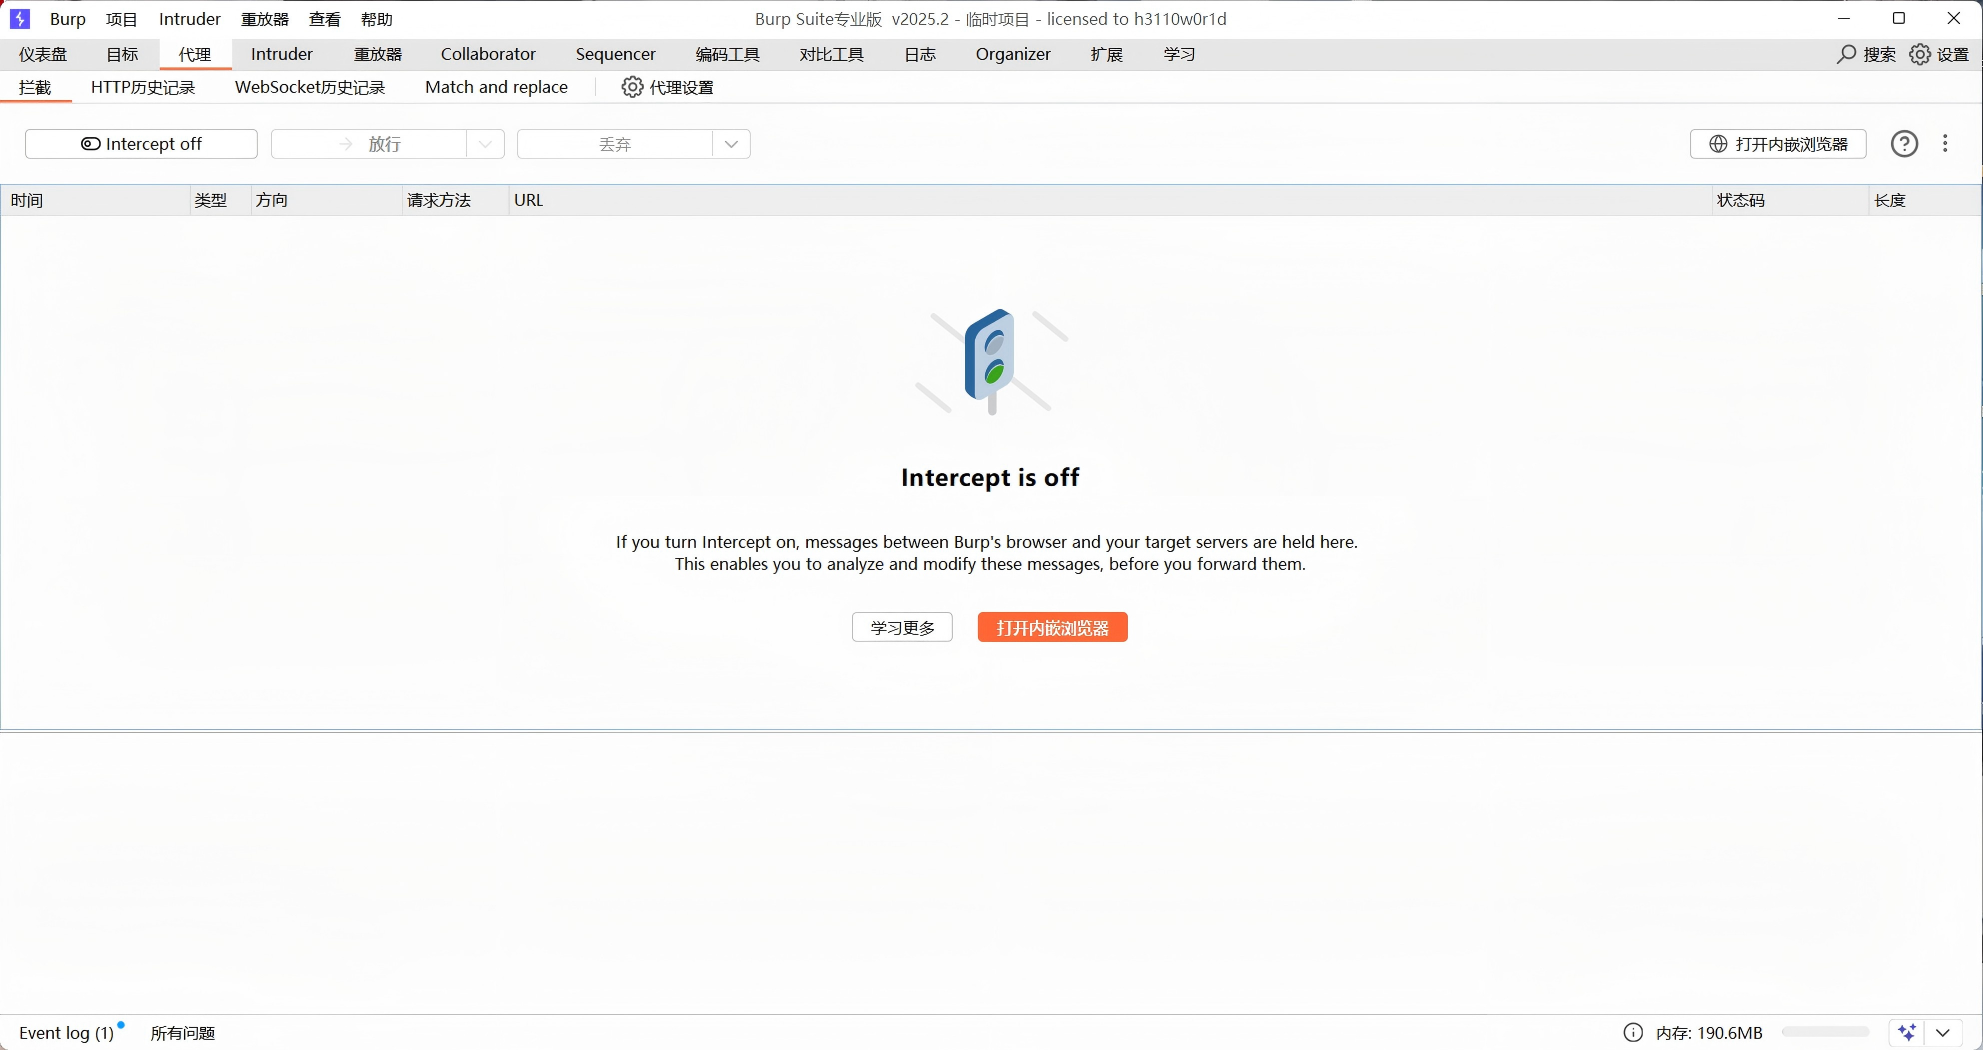
Task: Click the 放行 forward button
Action: [x=369, y=144]
